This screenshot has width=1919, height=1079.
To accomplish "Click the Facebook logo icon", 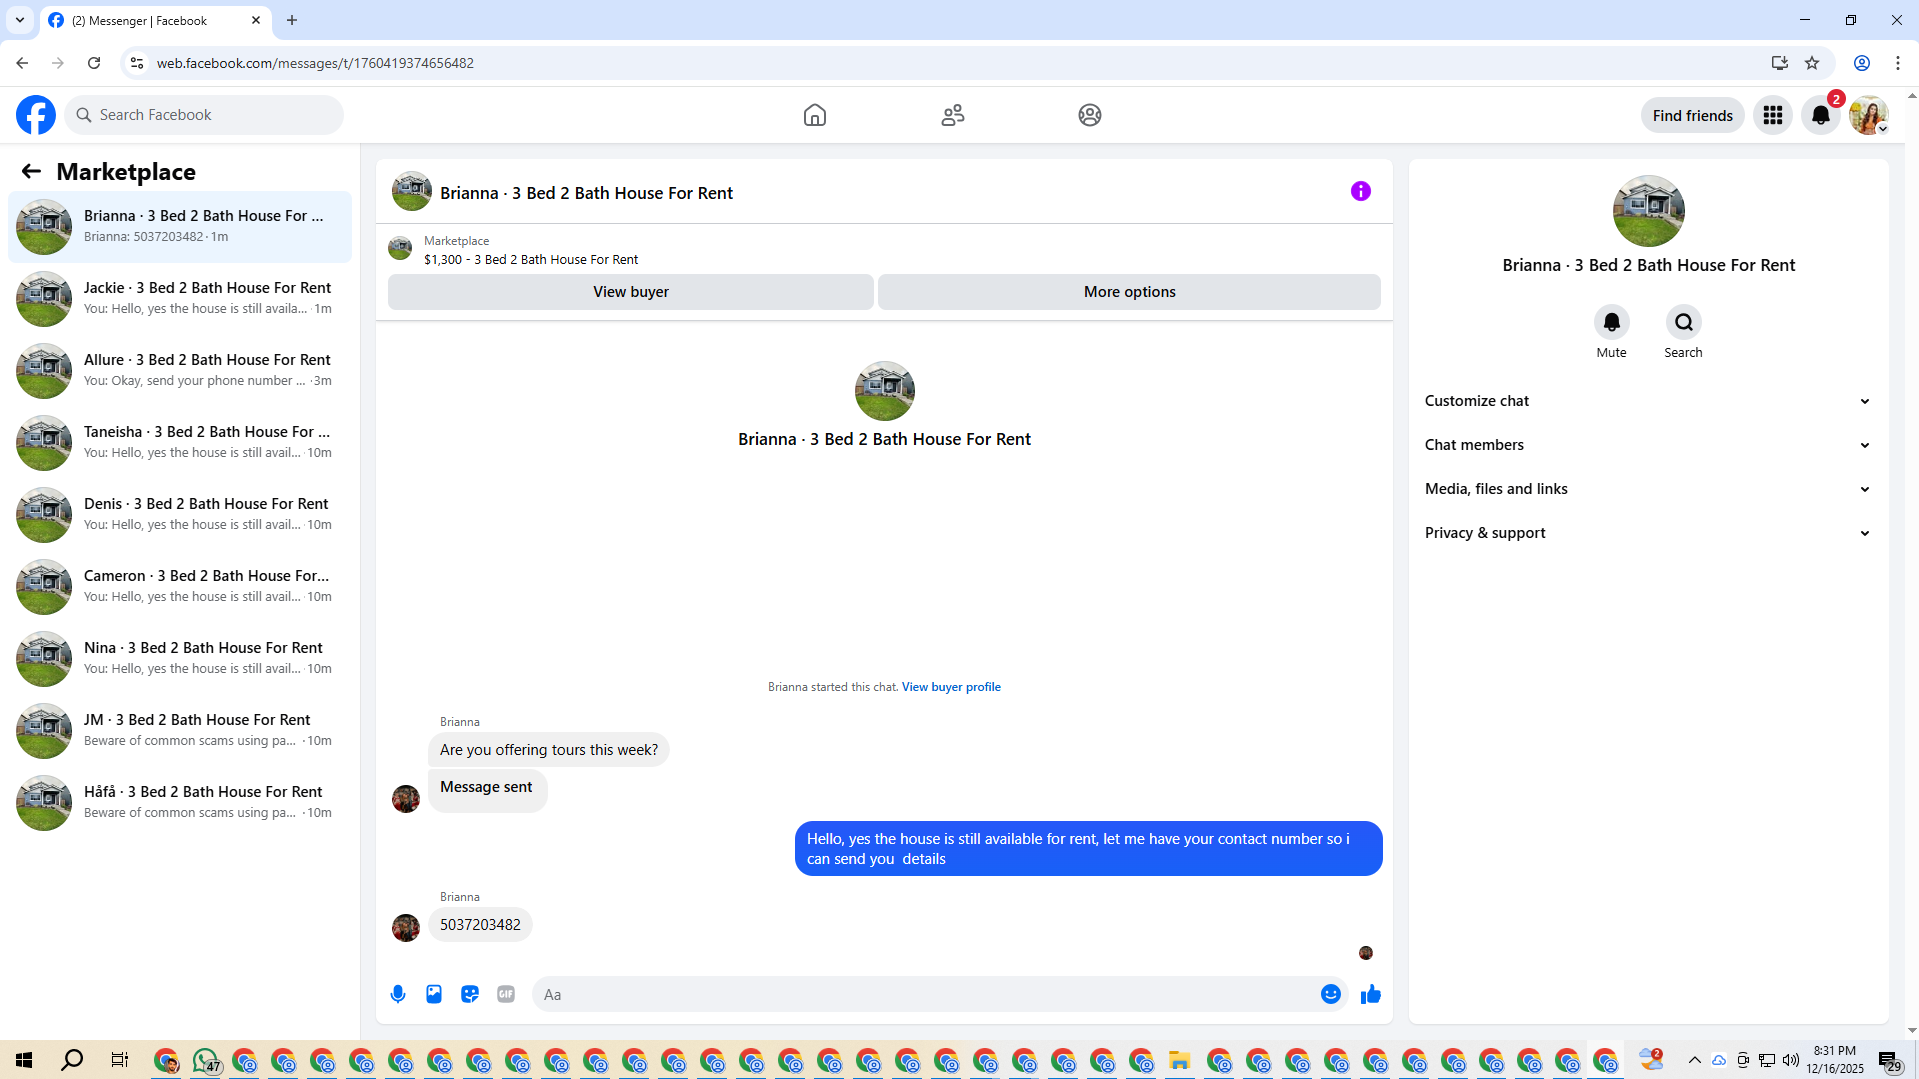I will coord(36,115).
